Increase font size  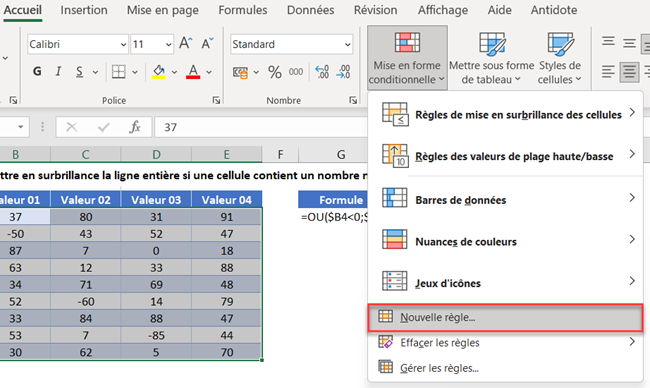tap(186, 43)
